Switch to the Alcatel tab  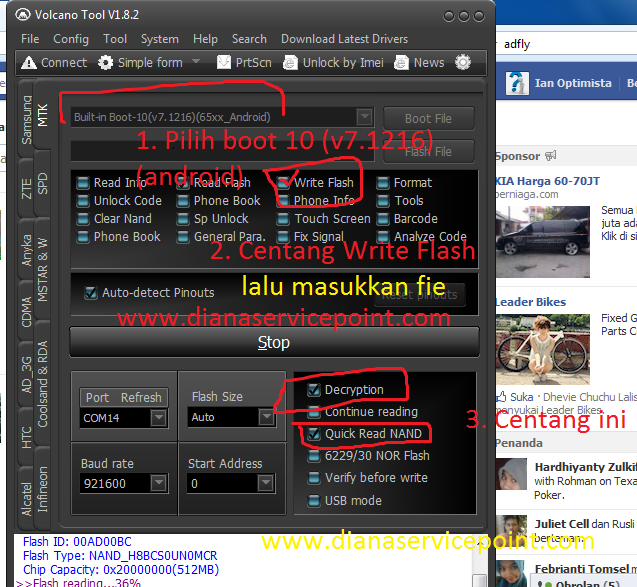pos(26,499)
